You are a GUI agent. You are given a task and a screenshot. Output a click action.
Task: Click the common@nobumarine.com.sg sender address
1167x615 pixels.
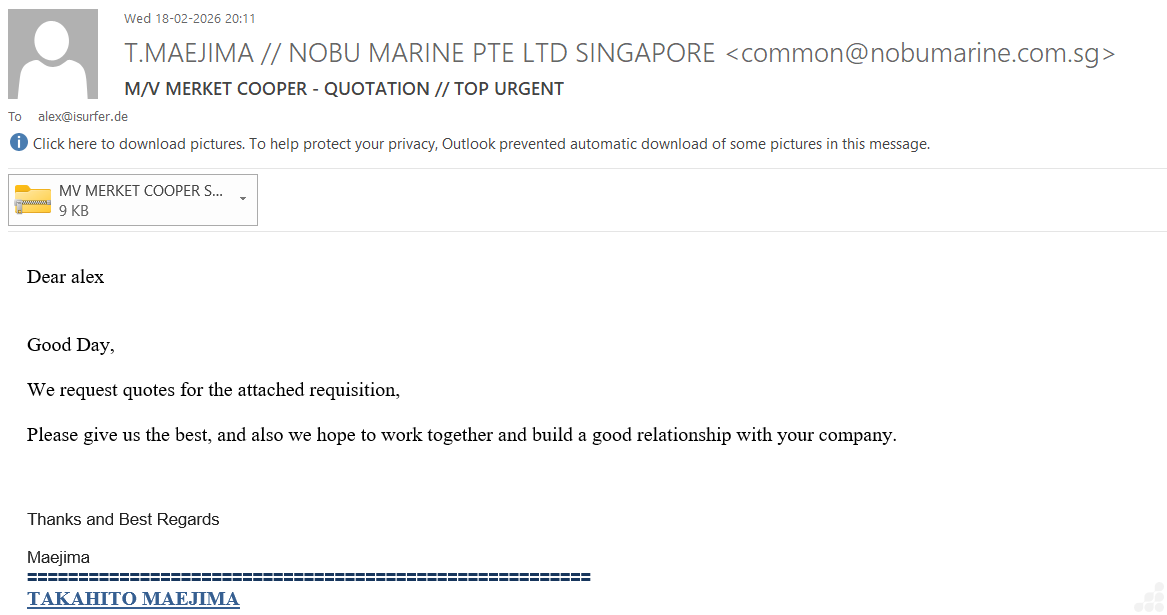coord(919,53)
